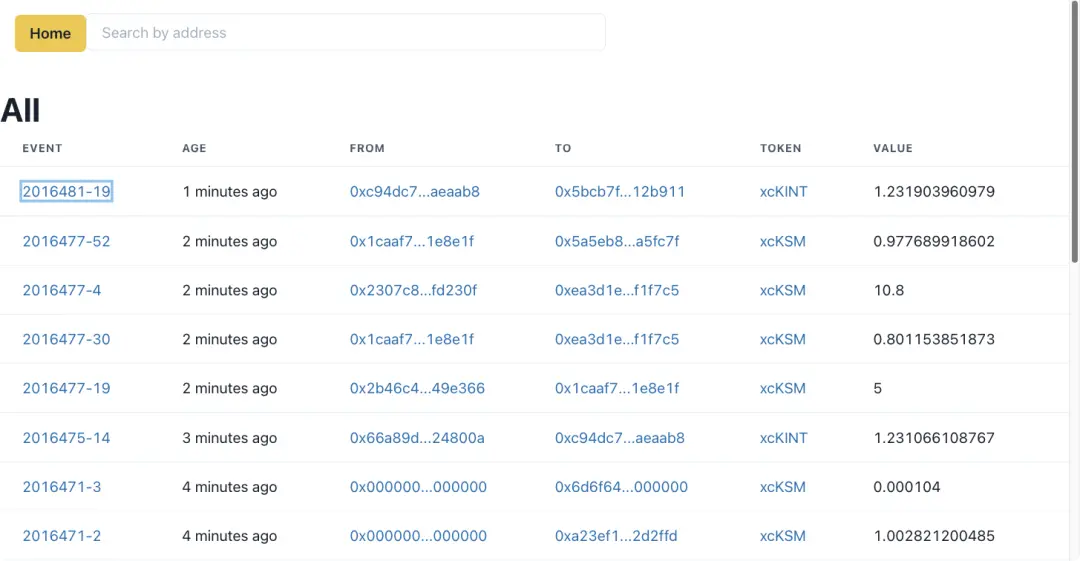
Task: Click the yellow Home button
Action: (x=50, y=33)
